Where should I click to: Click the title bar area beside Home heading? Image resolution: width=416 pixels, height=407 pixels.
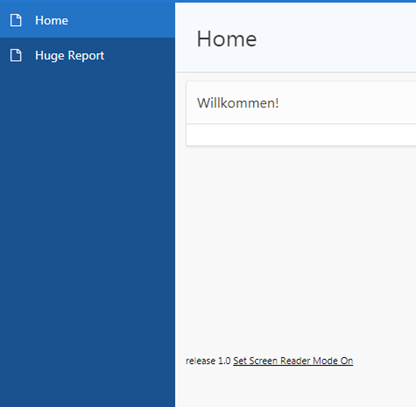point(337,38)
